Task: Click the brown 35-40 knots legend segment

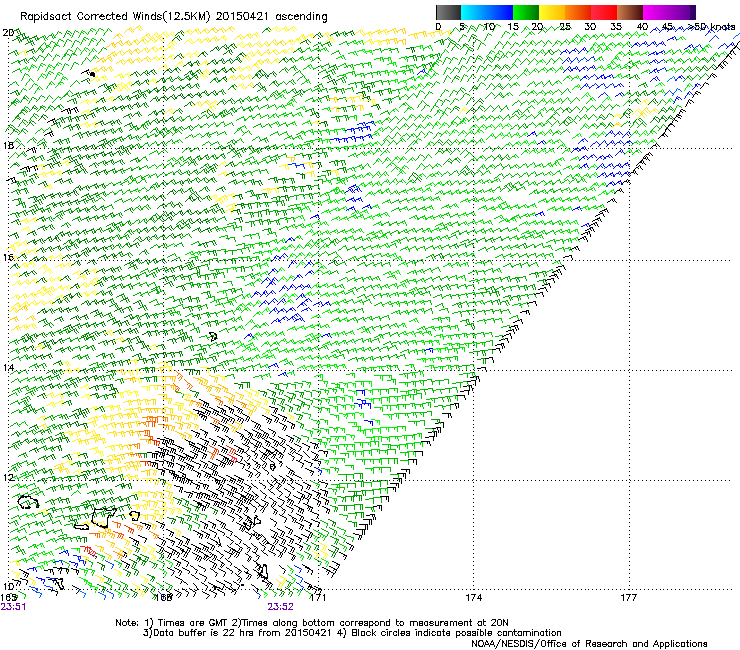Action: 630,12
